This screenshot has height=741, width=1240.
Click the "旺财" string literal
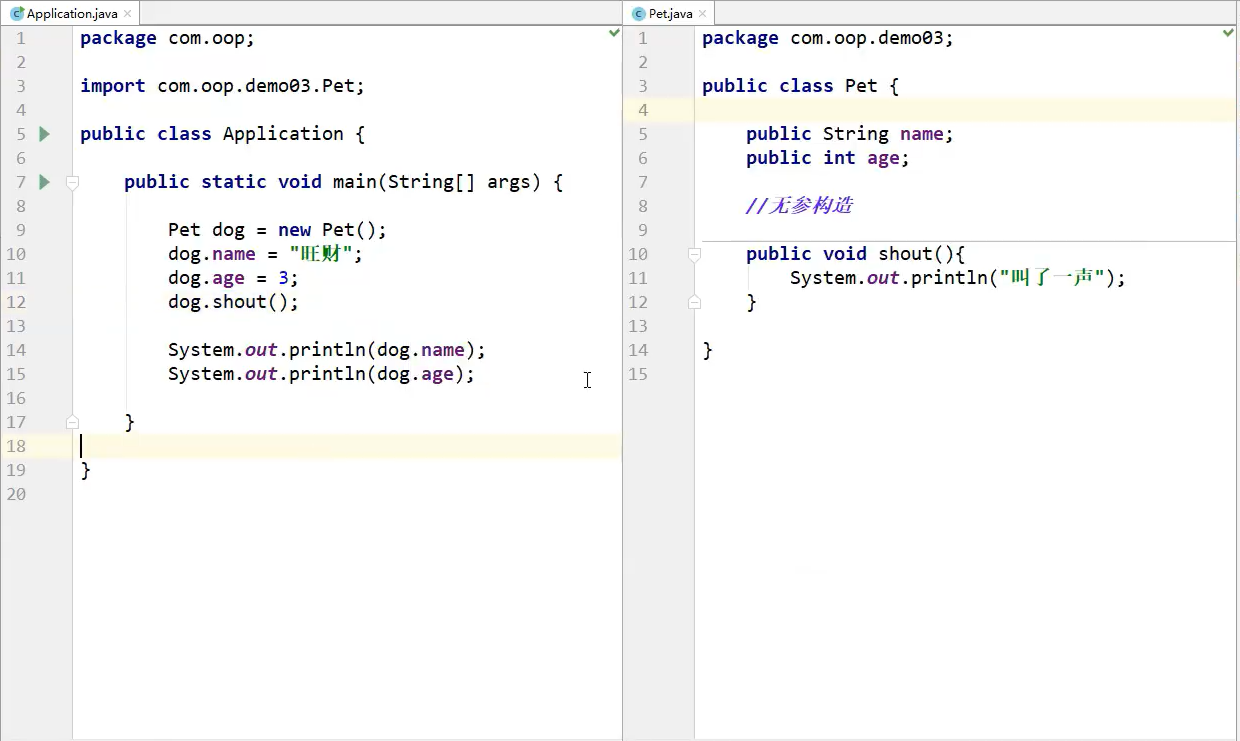321,254
